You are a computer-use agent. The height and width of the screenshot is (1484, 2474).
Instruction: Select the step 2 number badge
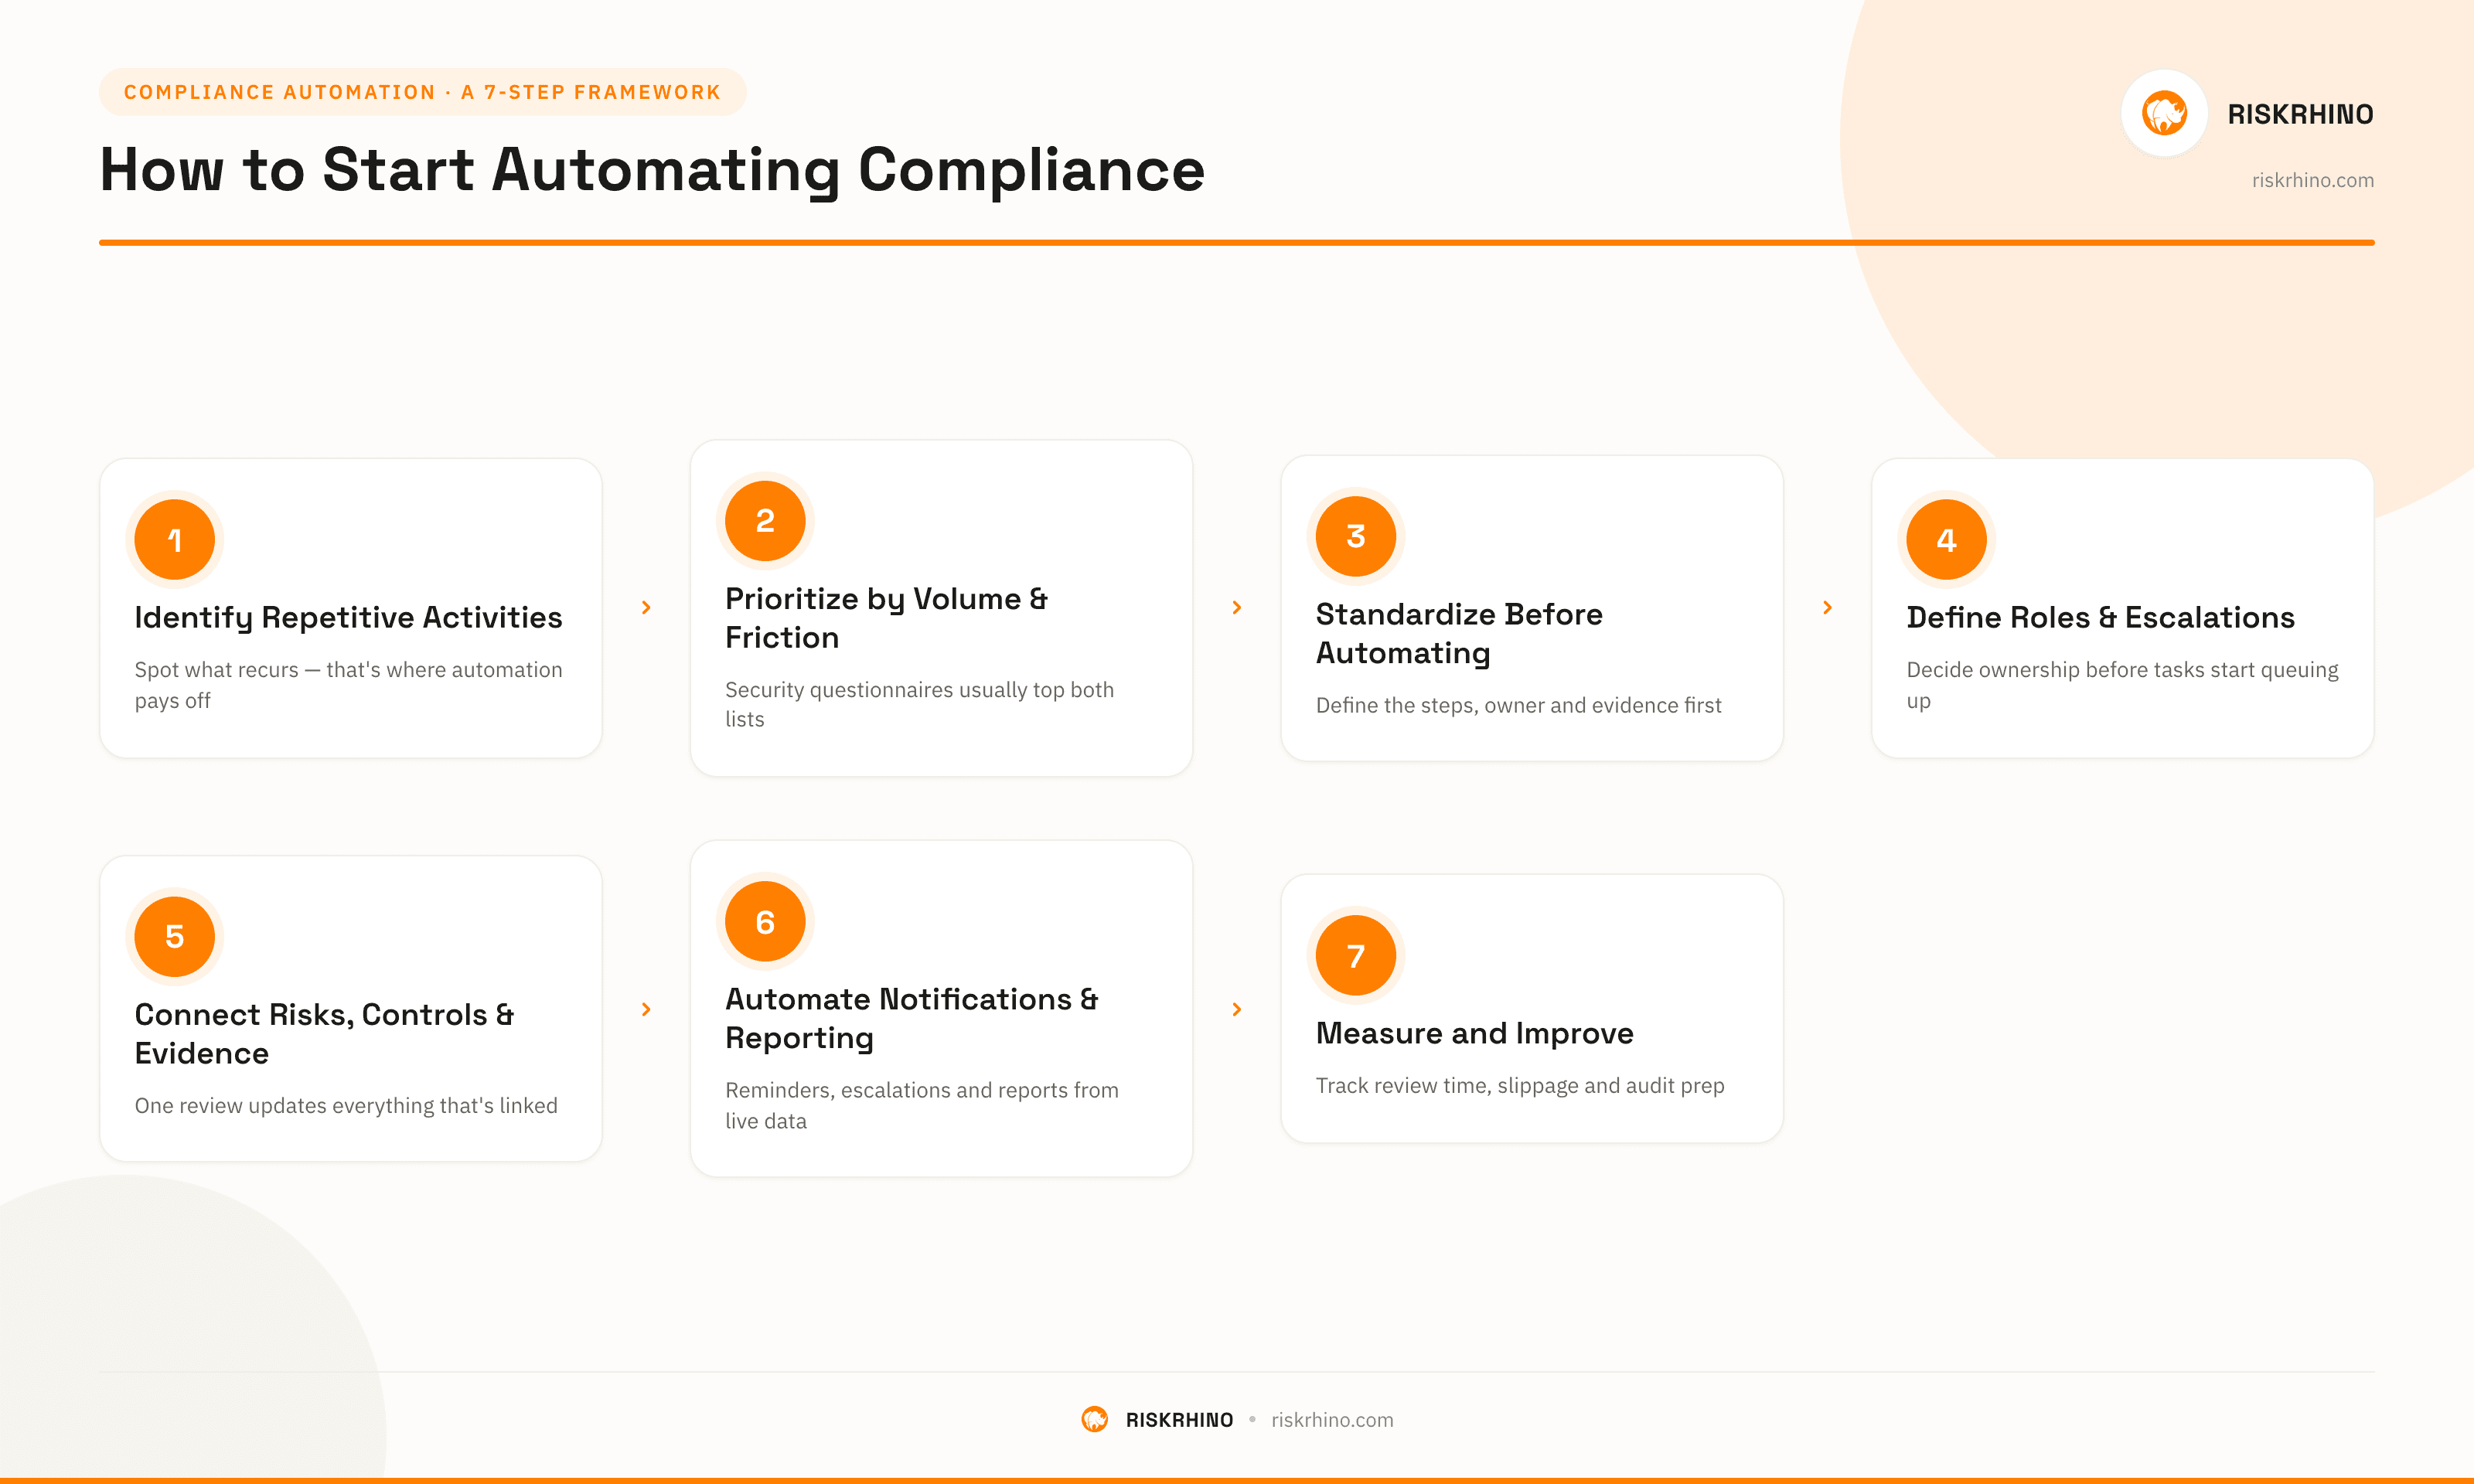765,521
